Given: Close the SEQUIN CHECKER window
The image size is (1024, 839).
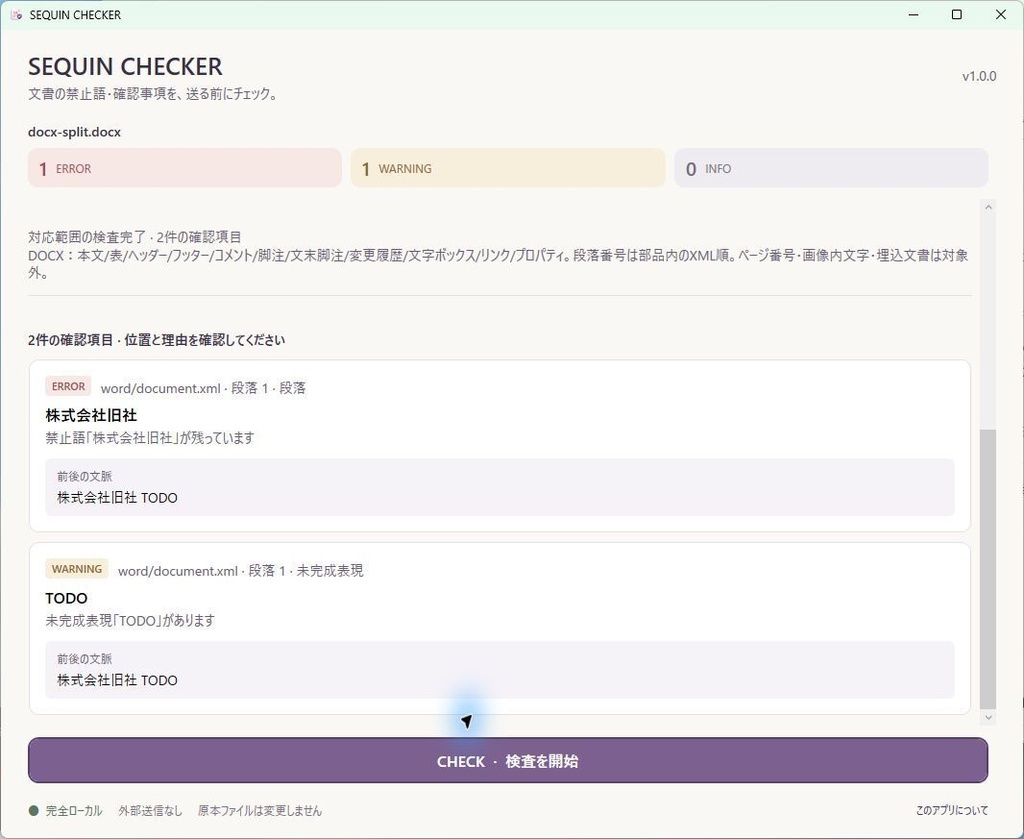Looking at the screenshot, I should pyautogui.click(x=1000, y=14).
